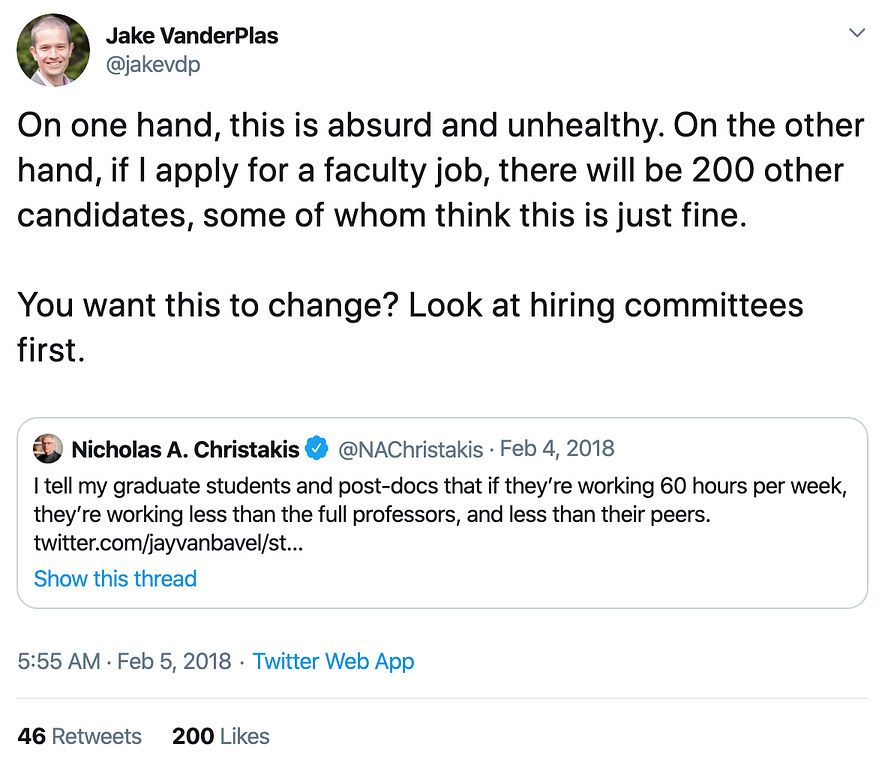This screenshot has width=885, height=771.
Task: Click the word "Retweets" label
Action: (x=96, y=736)
